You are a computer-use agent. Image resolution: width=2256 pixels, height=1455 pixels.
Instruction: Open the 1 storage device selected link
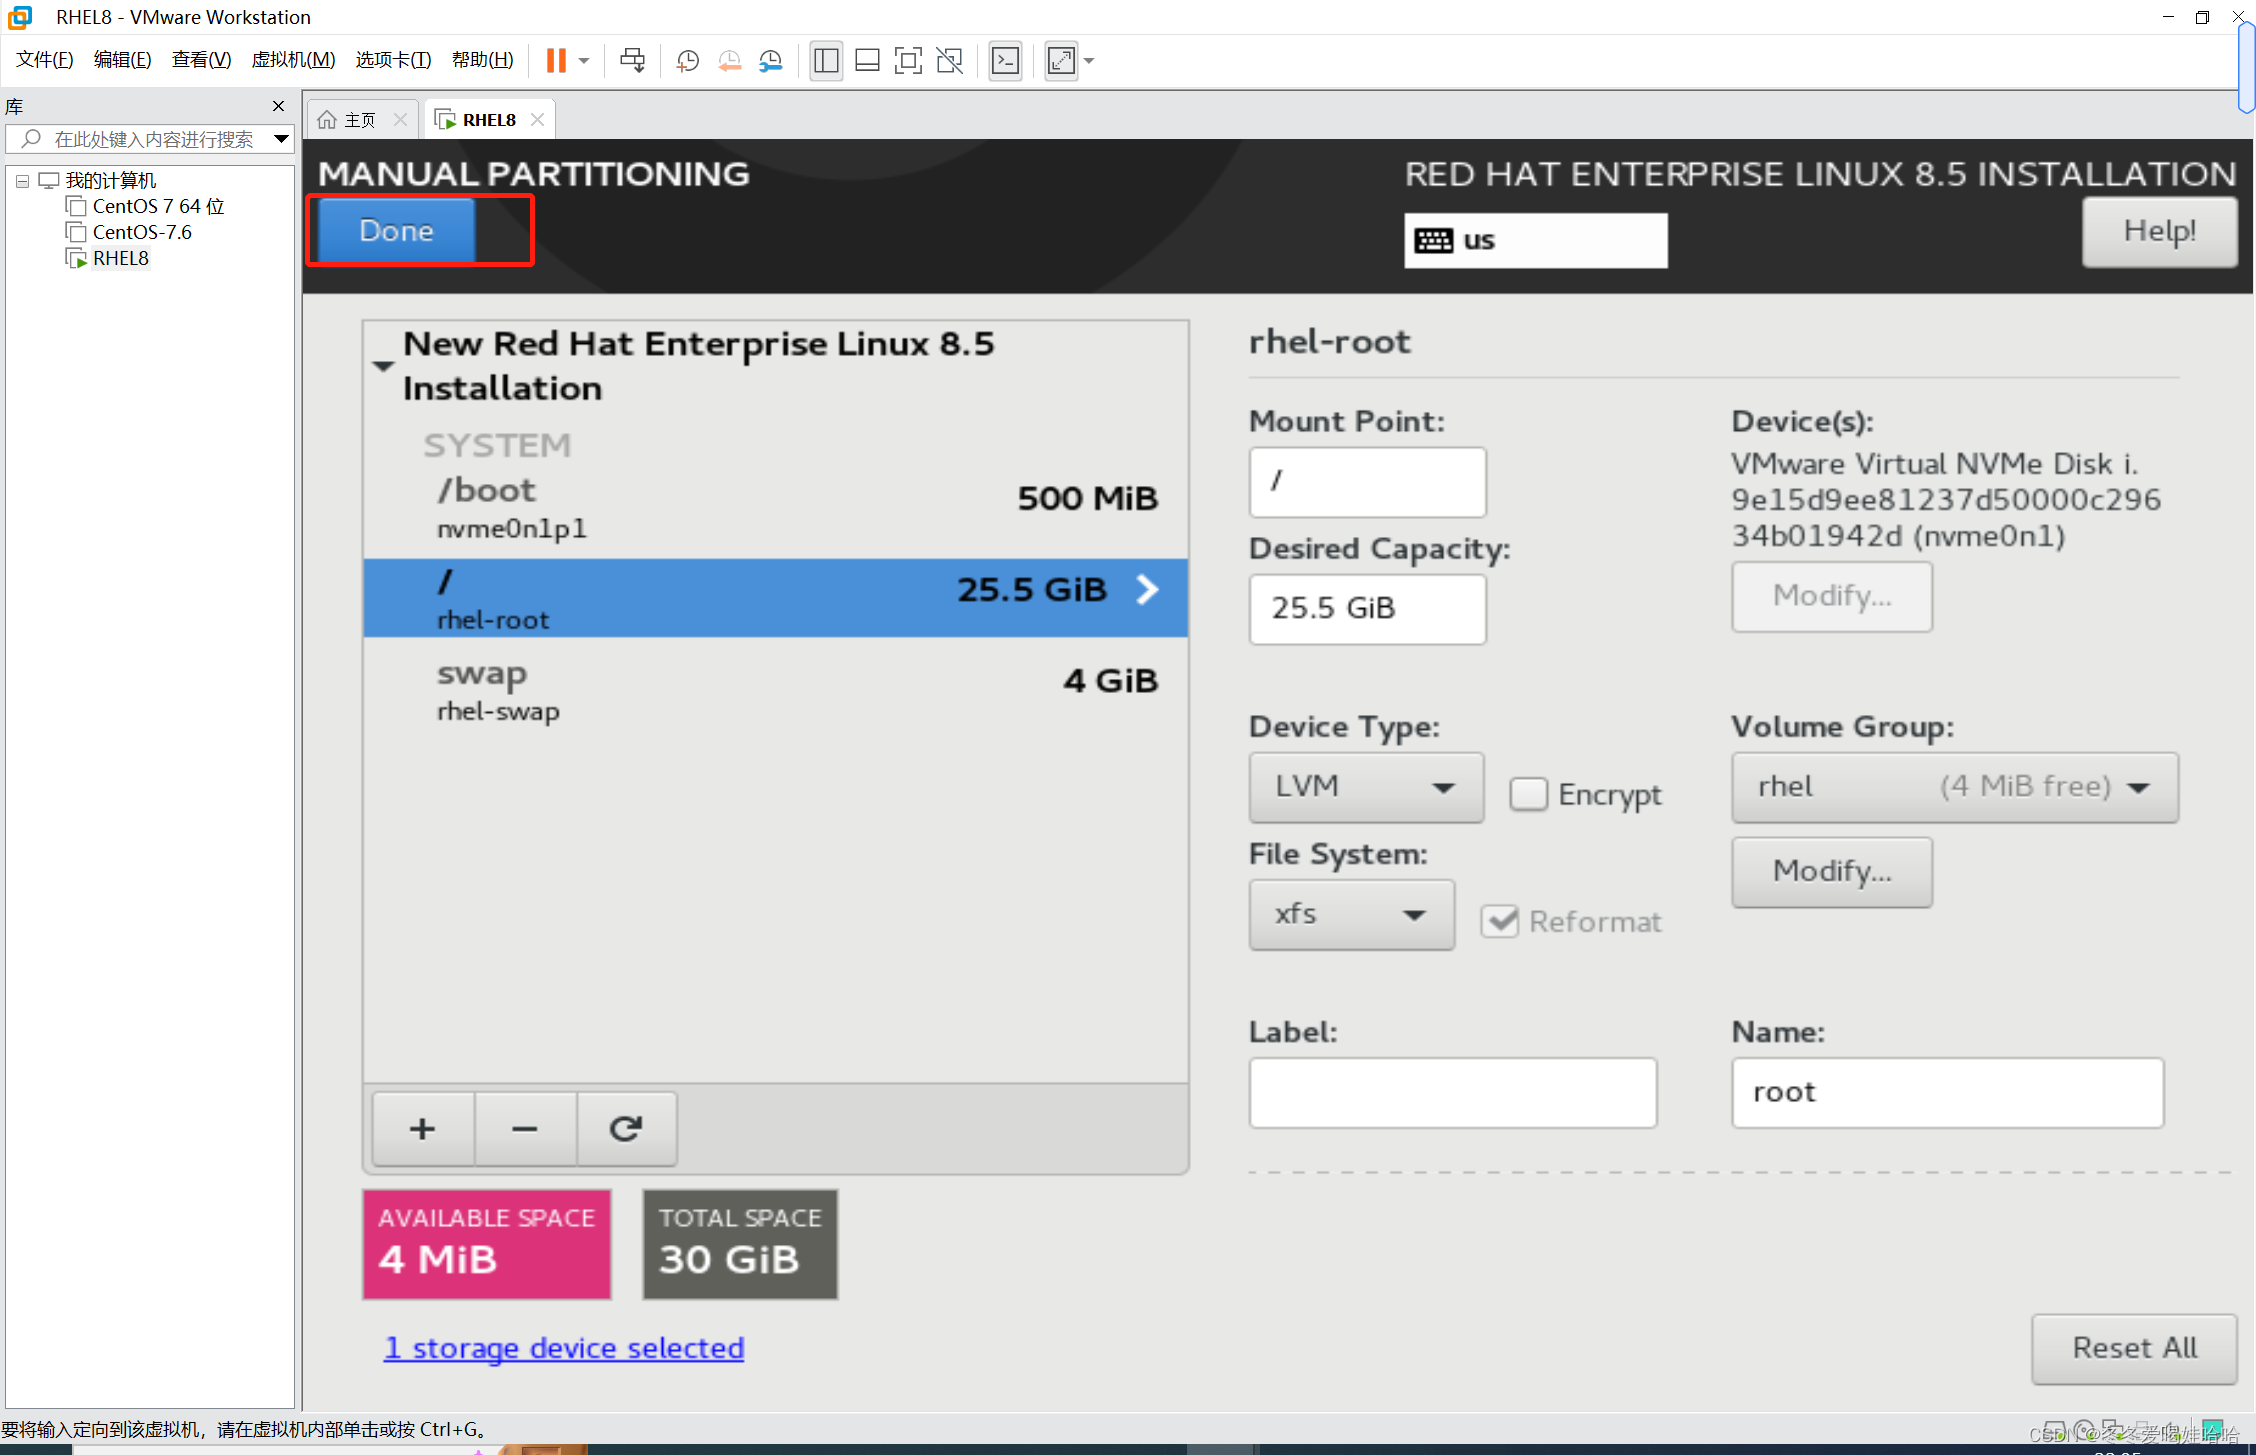(x=564, y=1348)
